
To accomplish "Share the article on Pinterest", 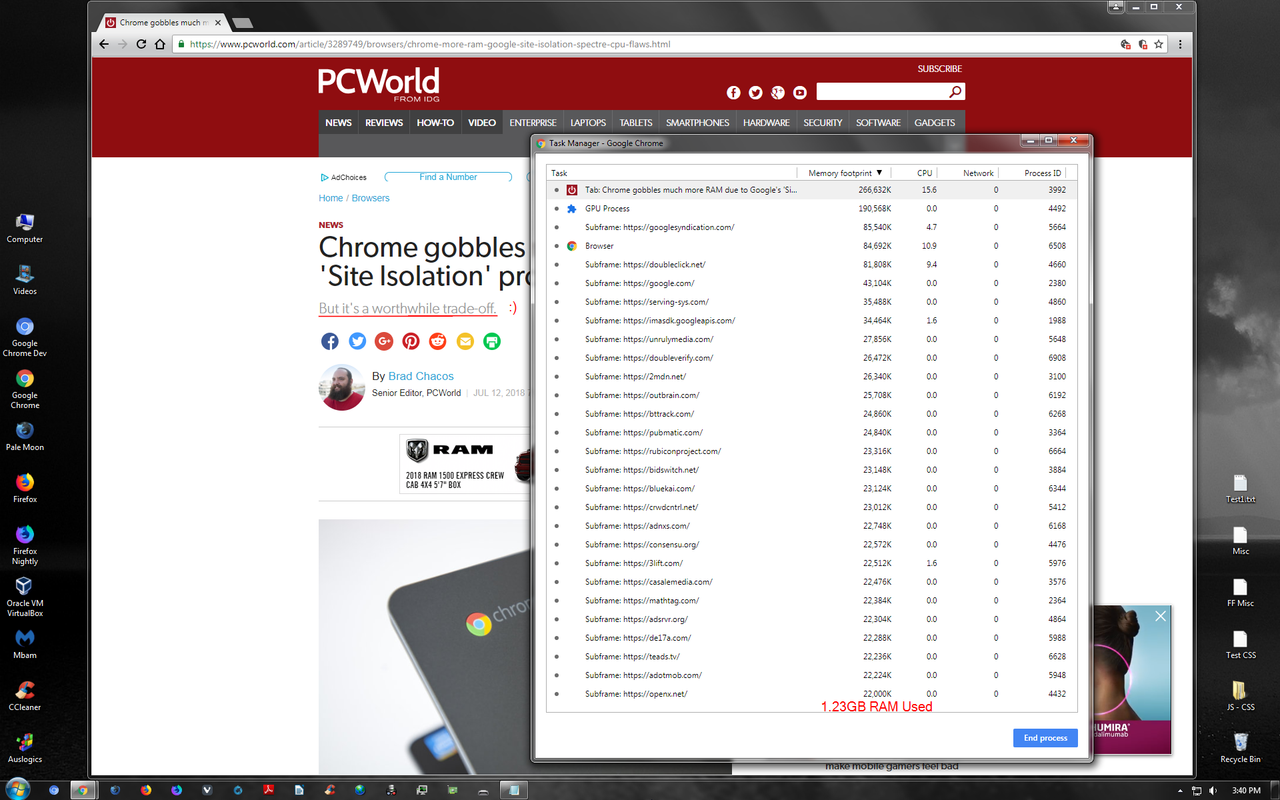I will [x=411, y=341].
